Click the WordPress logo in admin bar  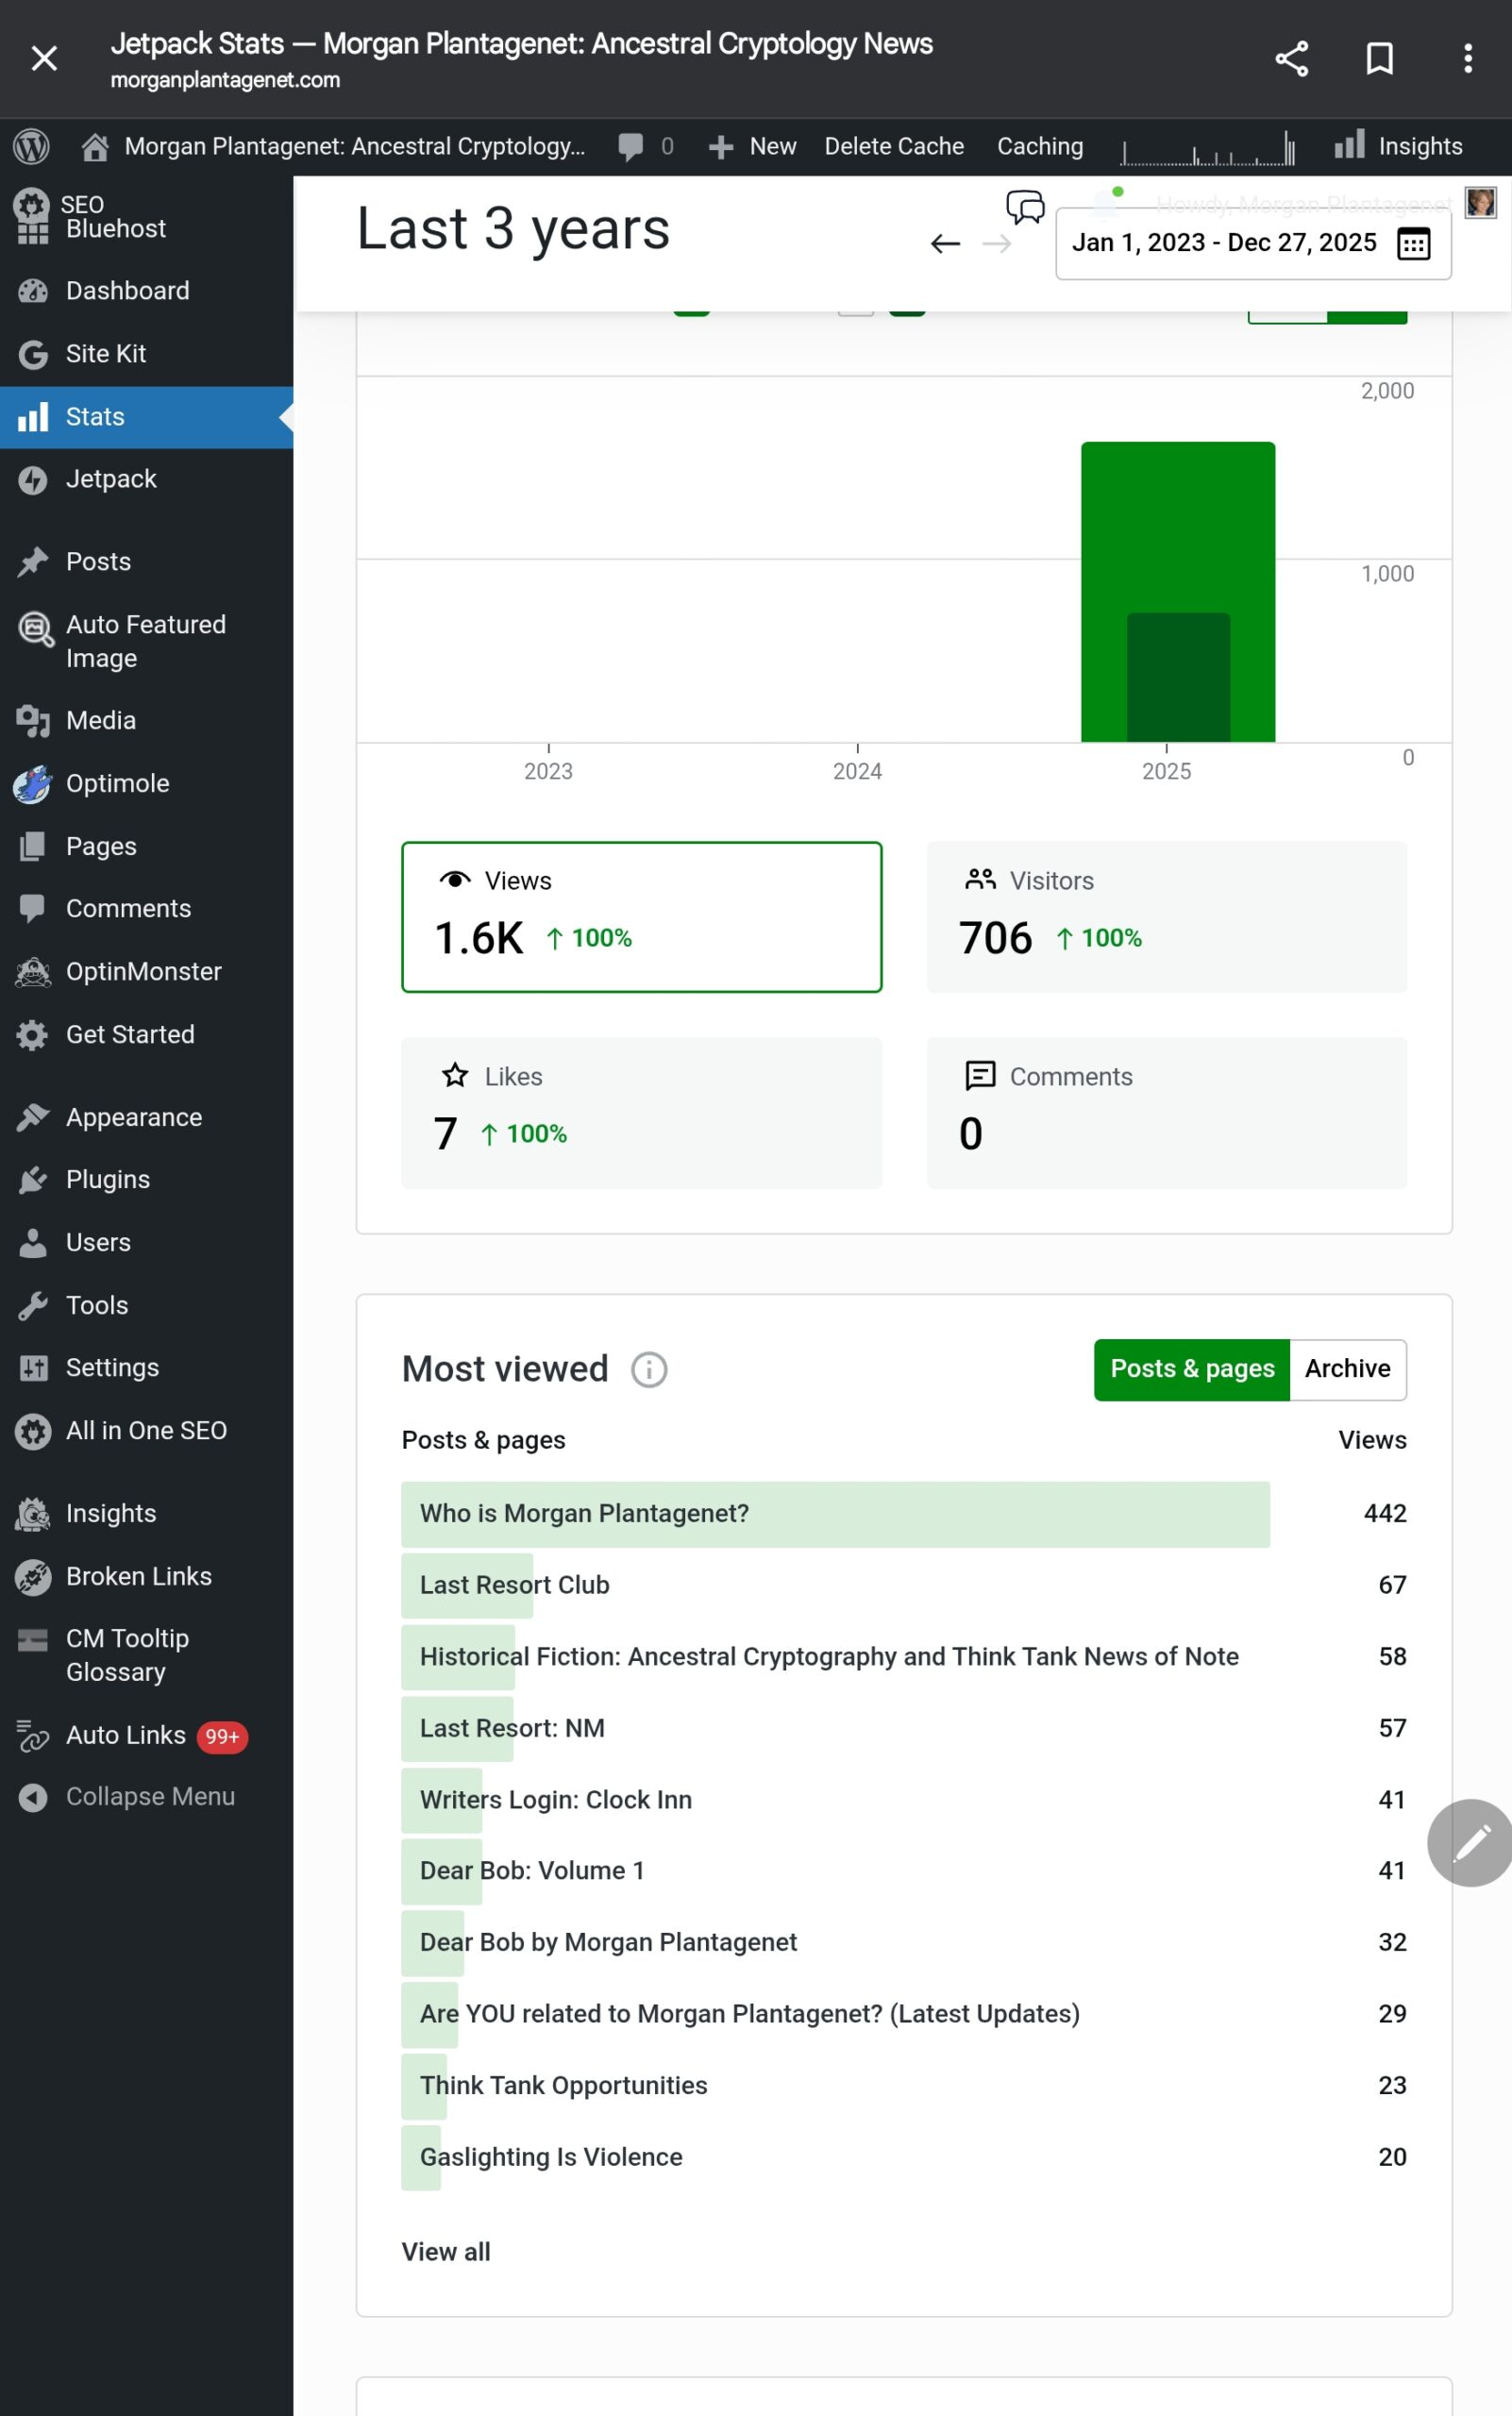click(x=31, y=147)
